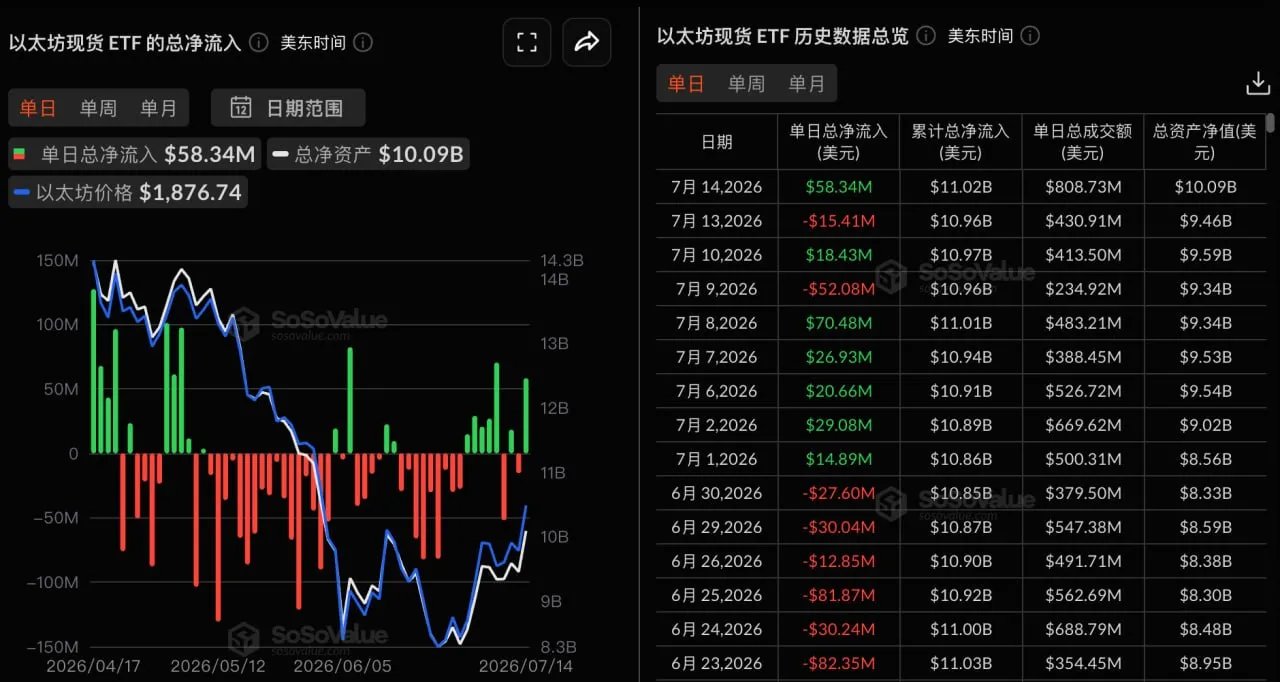1280x682 pixels.
Task: Click the 日期 column header
Action: pyautogui.click(x=716, y=142)
